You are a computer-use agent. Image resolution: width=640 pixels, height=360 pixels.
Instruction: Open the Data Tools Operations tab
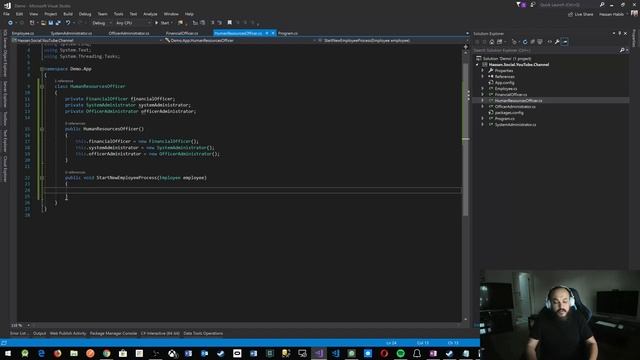(x=203, y=333)
